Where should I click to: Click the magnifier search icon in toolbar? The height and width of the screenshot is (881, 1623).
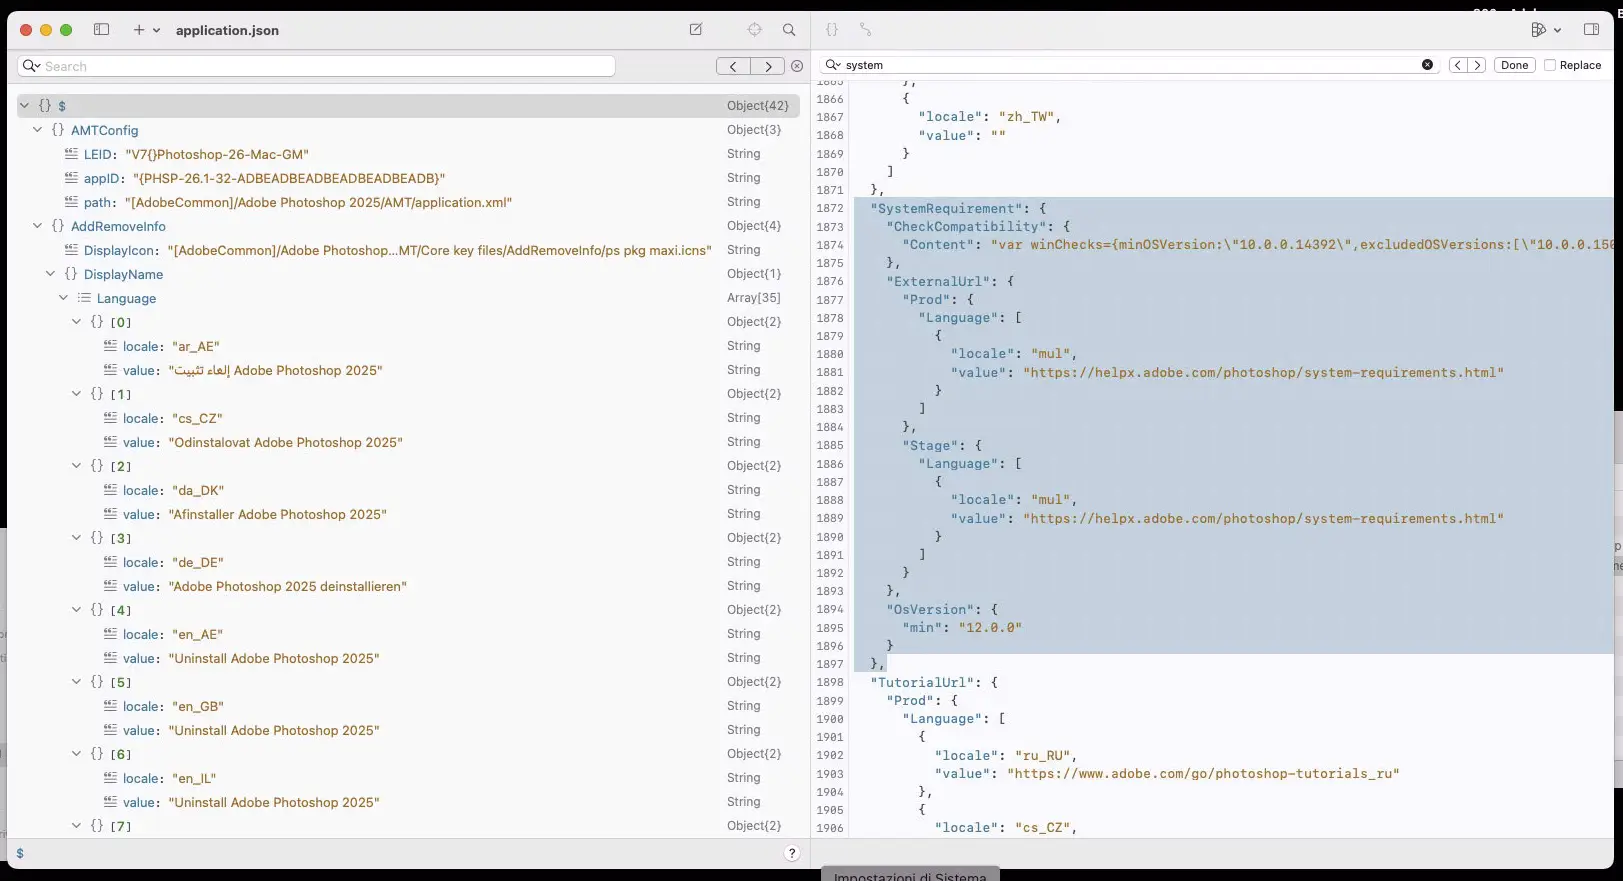pyautogui.click(x=789, y=30)
